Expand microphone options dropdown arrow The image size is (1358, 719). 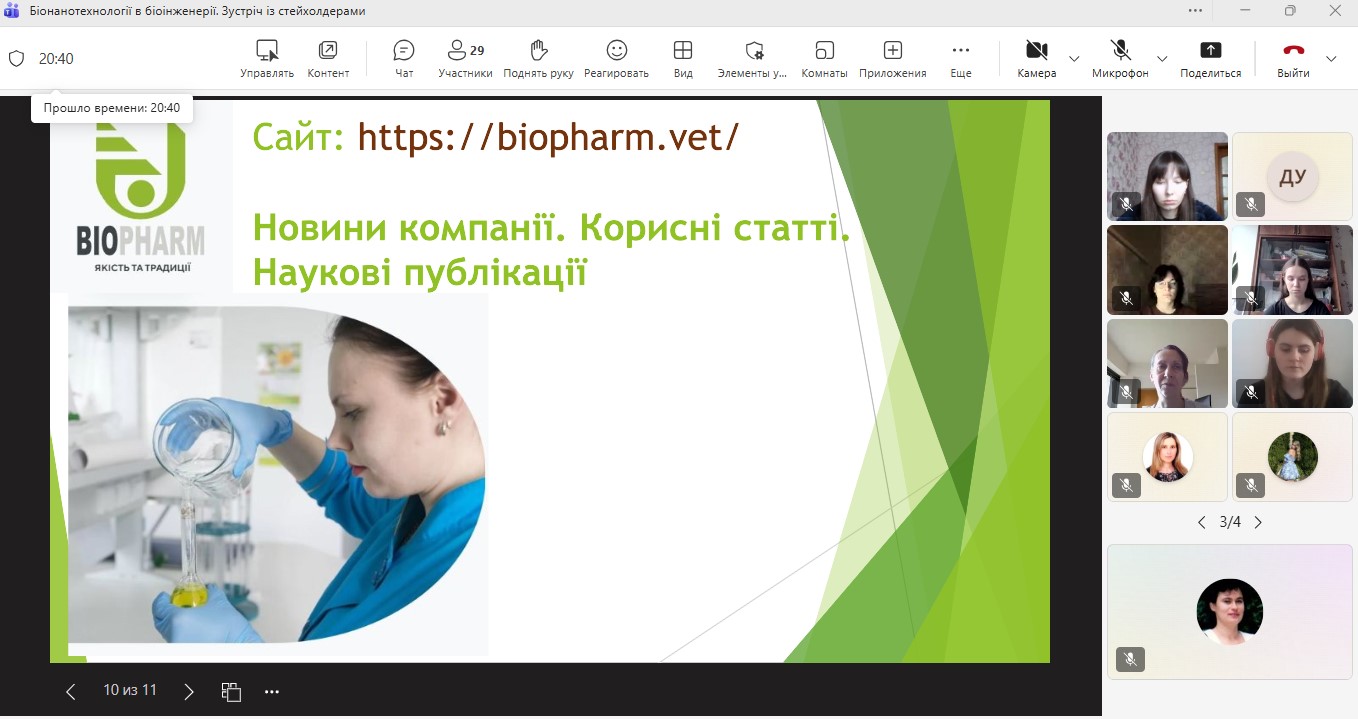pyautogui.click(x=1162, y=58)
